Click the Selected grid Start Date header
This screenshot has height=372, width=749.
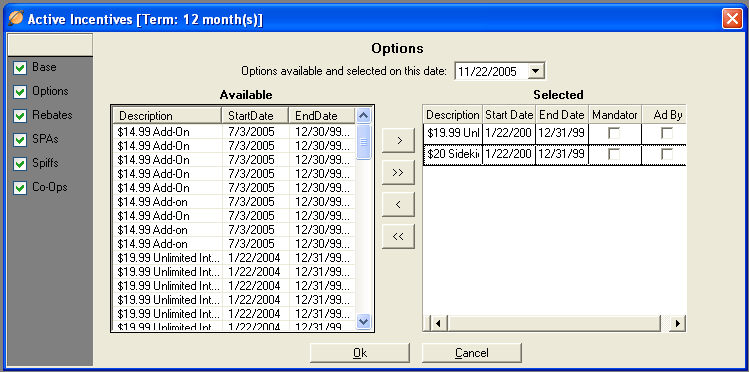point(509,115)
